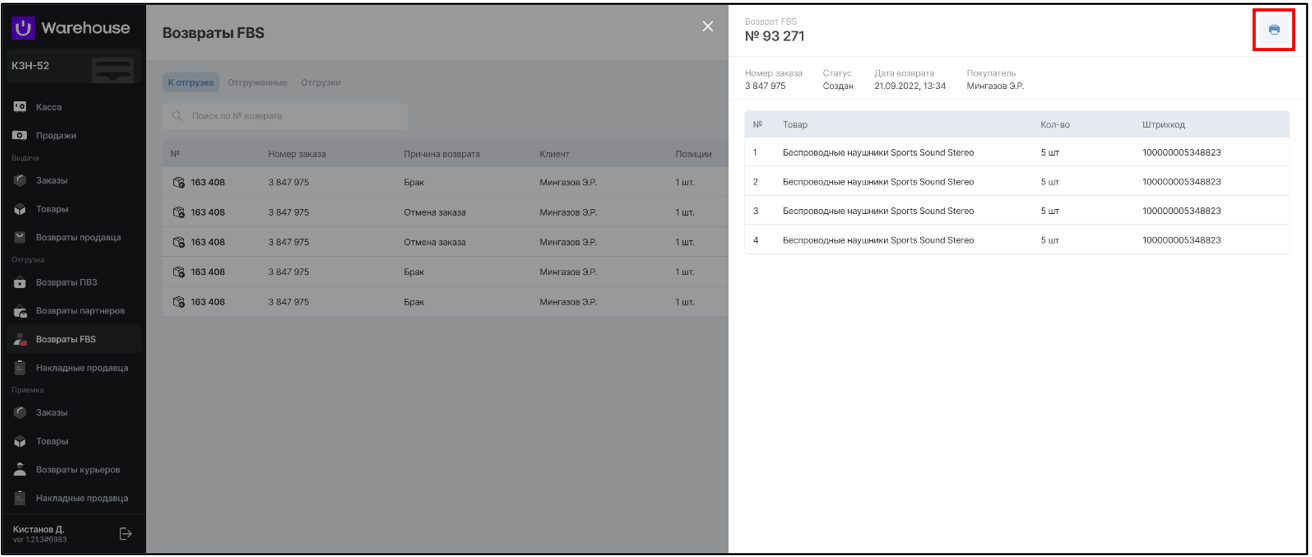This screenshot has height=557, width=1312.
Task: Click the Причина возврата column header
Action: click(441, 154)
